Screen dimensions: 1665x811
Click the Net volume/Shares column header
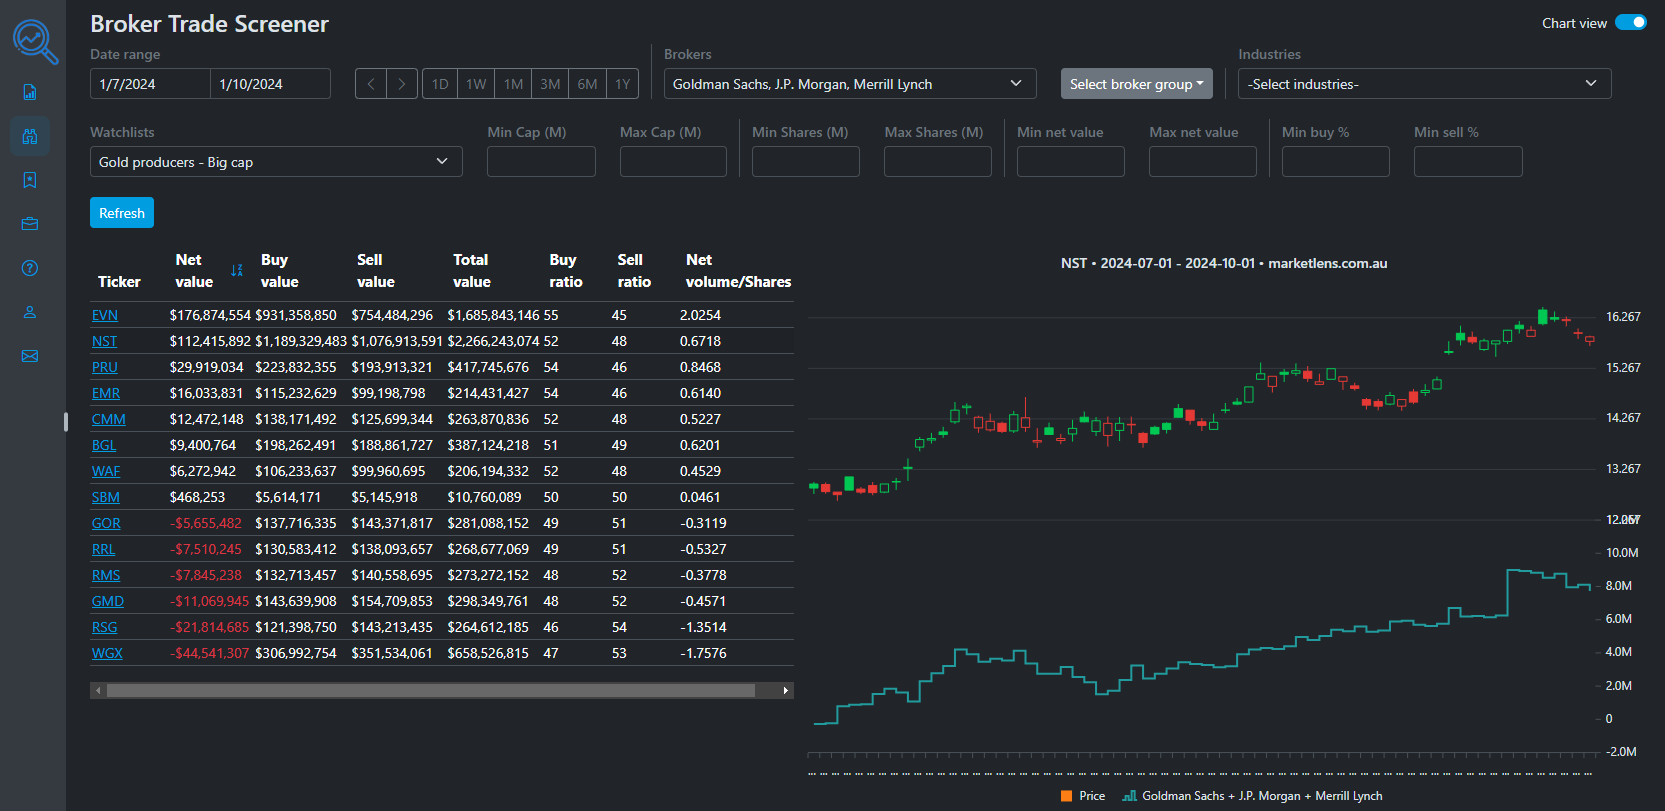[738, 271]
